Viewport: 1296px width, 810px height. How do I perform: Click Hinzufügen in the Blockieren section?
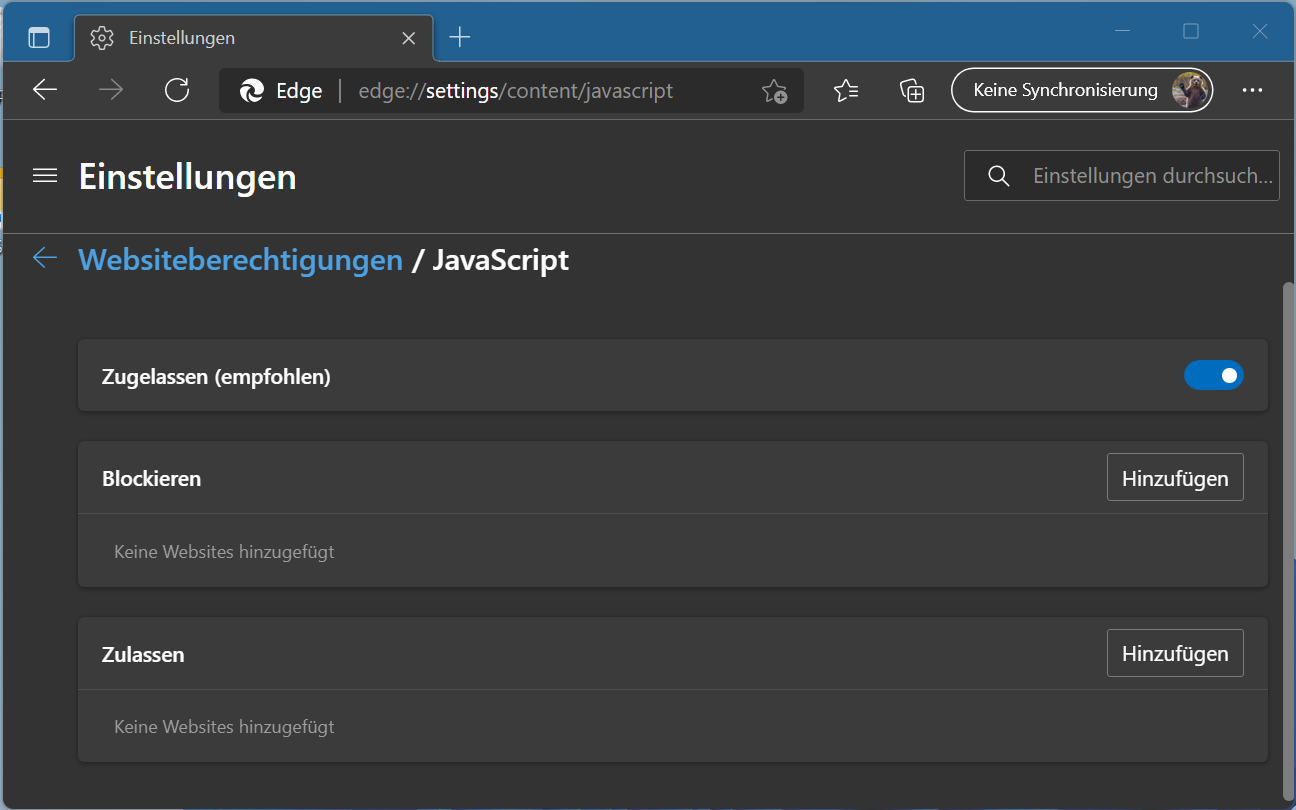1175,477
